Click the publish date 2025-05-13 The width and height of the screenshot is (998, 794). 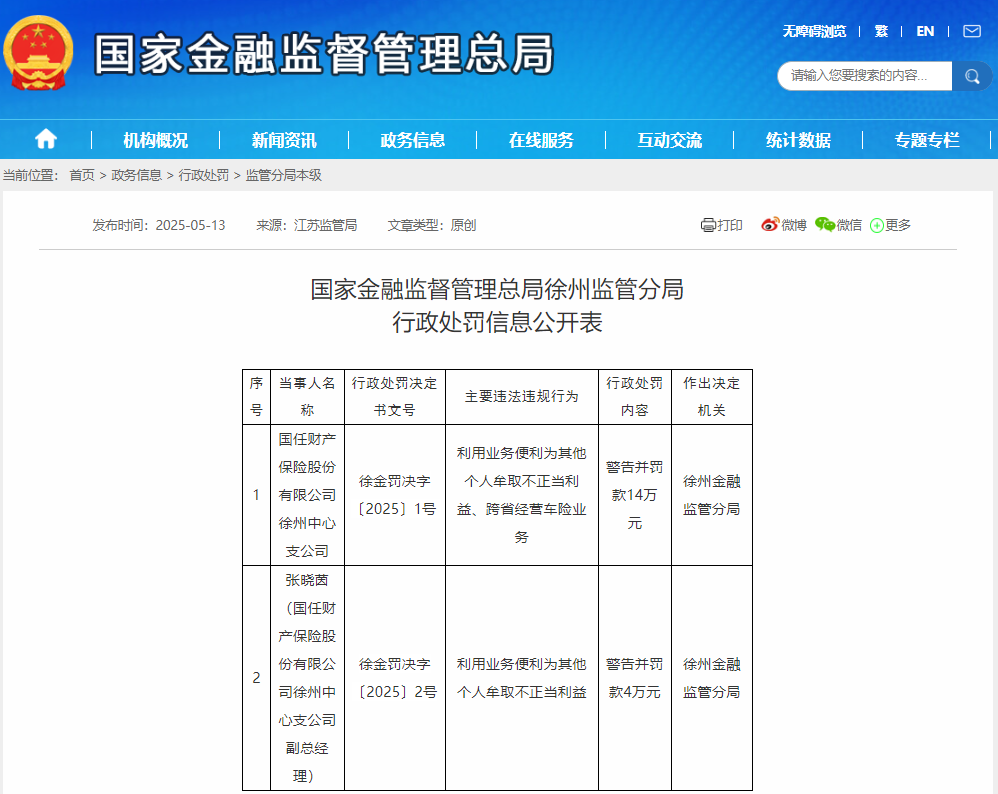pos(190,225)
